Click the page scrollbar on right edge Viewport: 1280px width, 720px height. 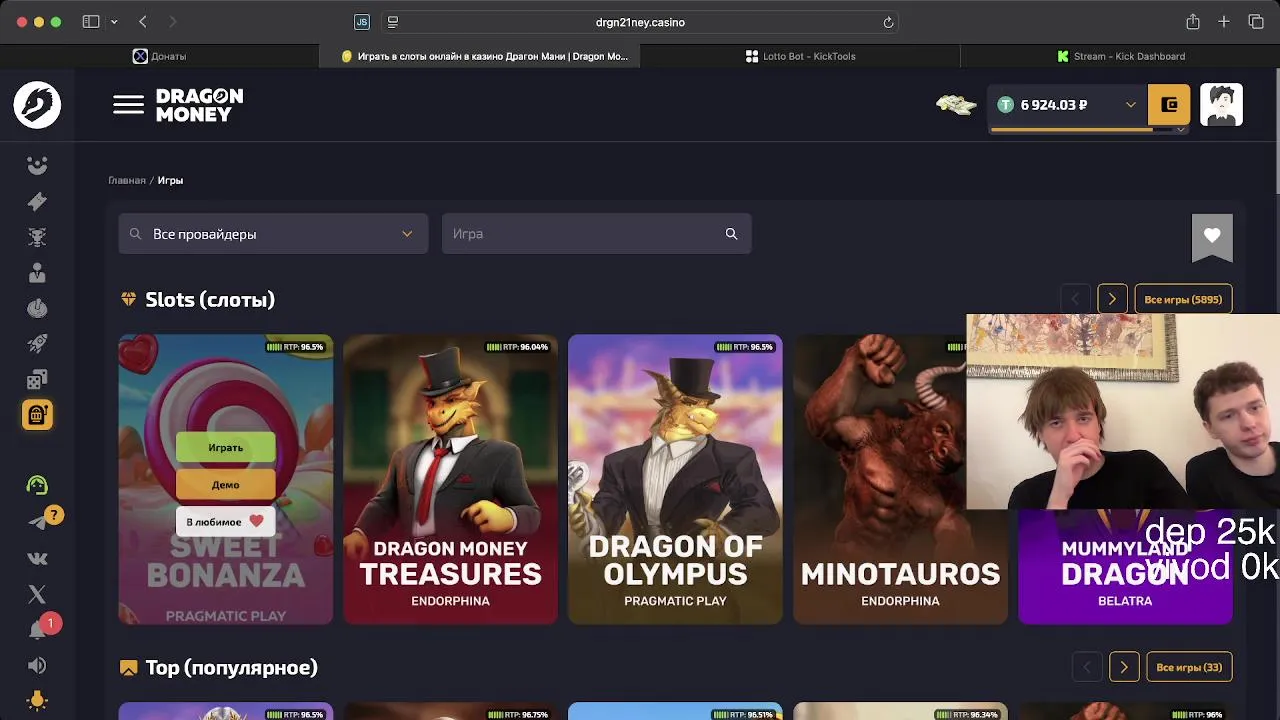pyautogui.click(x=1276, y=130)
